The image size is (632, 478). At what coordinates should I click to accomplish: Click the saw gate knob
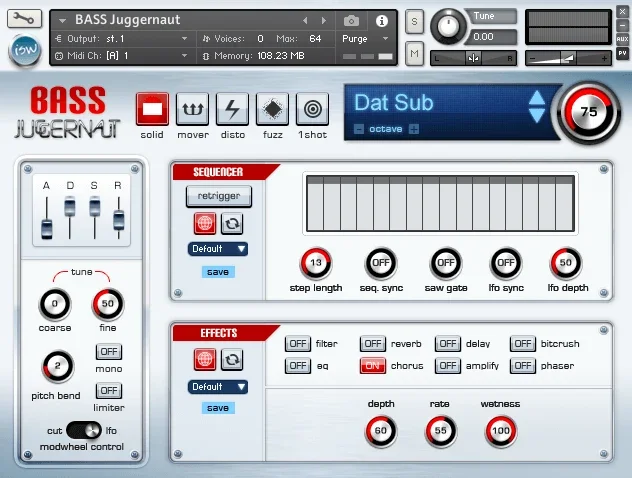click(x=446, y=263)
